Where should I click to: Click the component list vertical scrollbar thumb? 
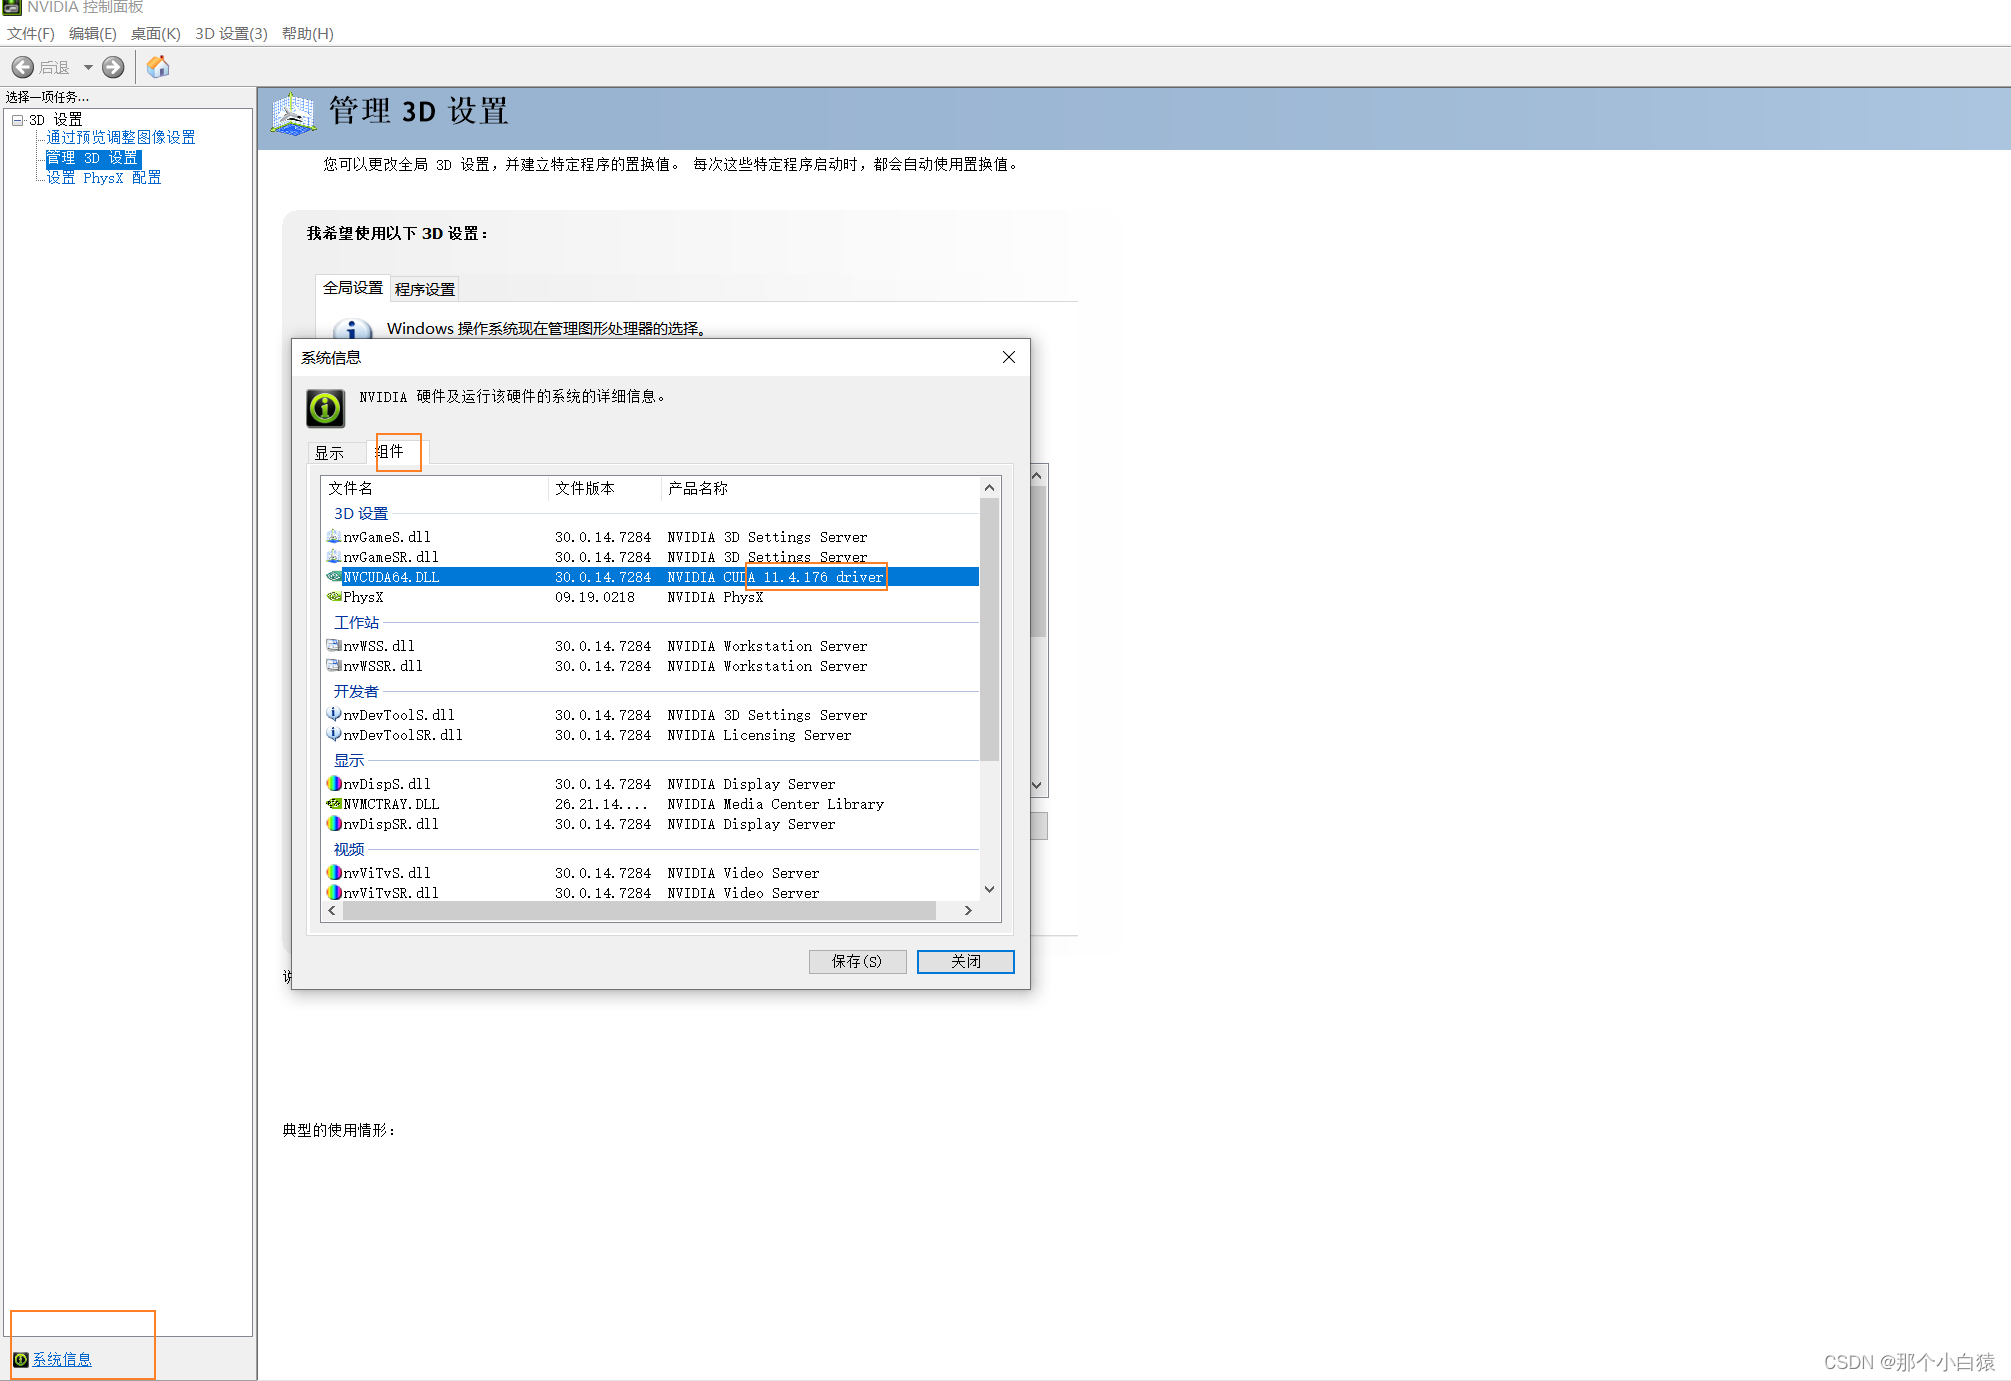pos(989,628)
